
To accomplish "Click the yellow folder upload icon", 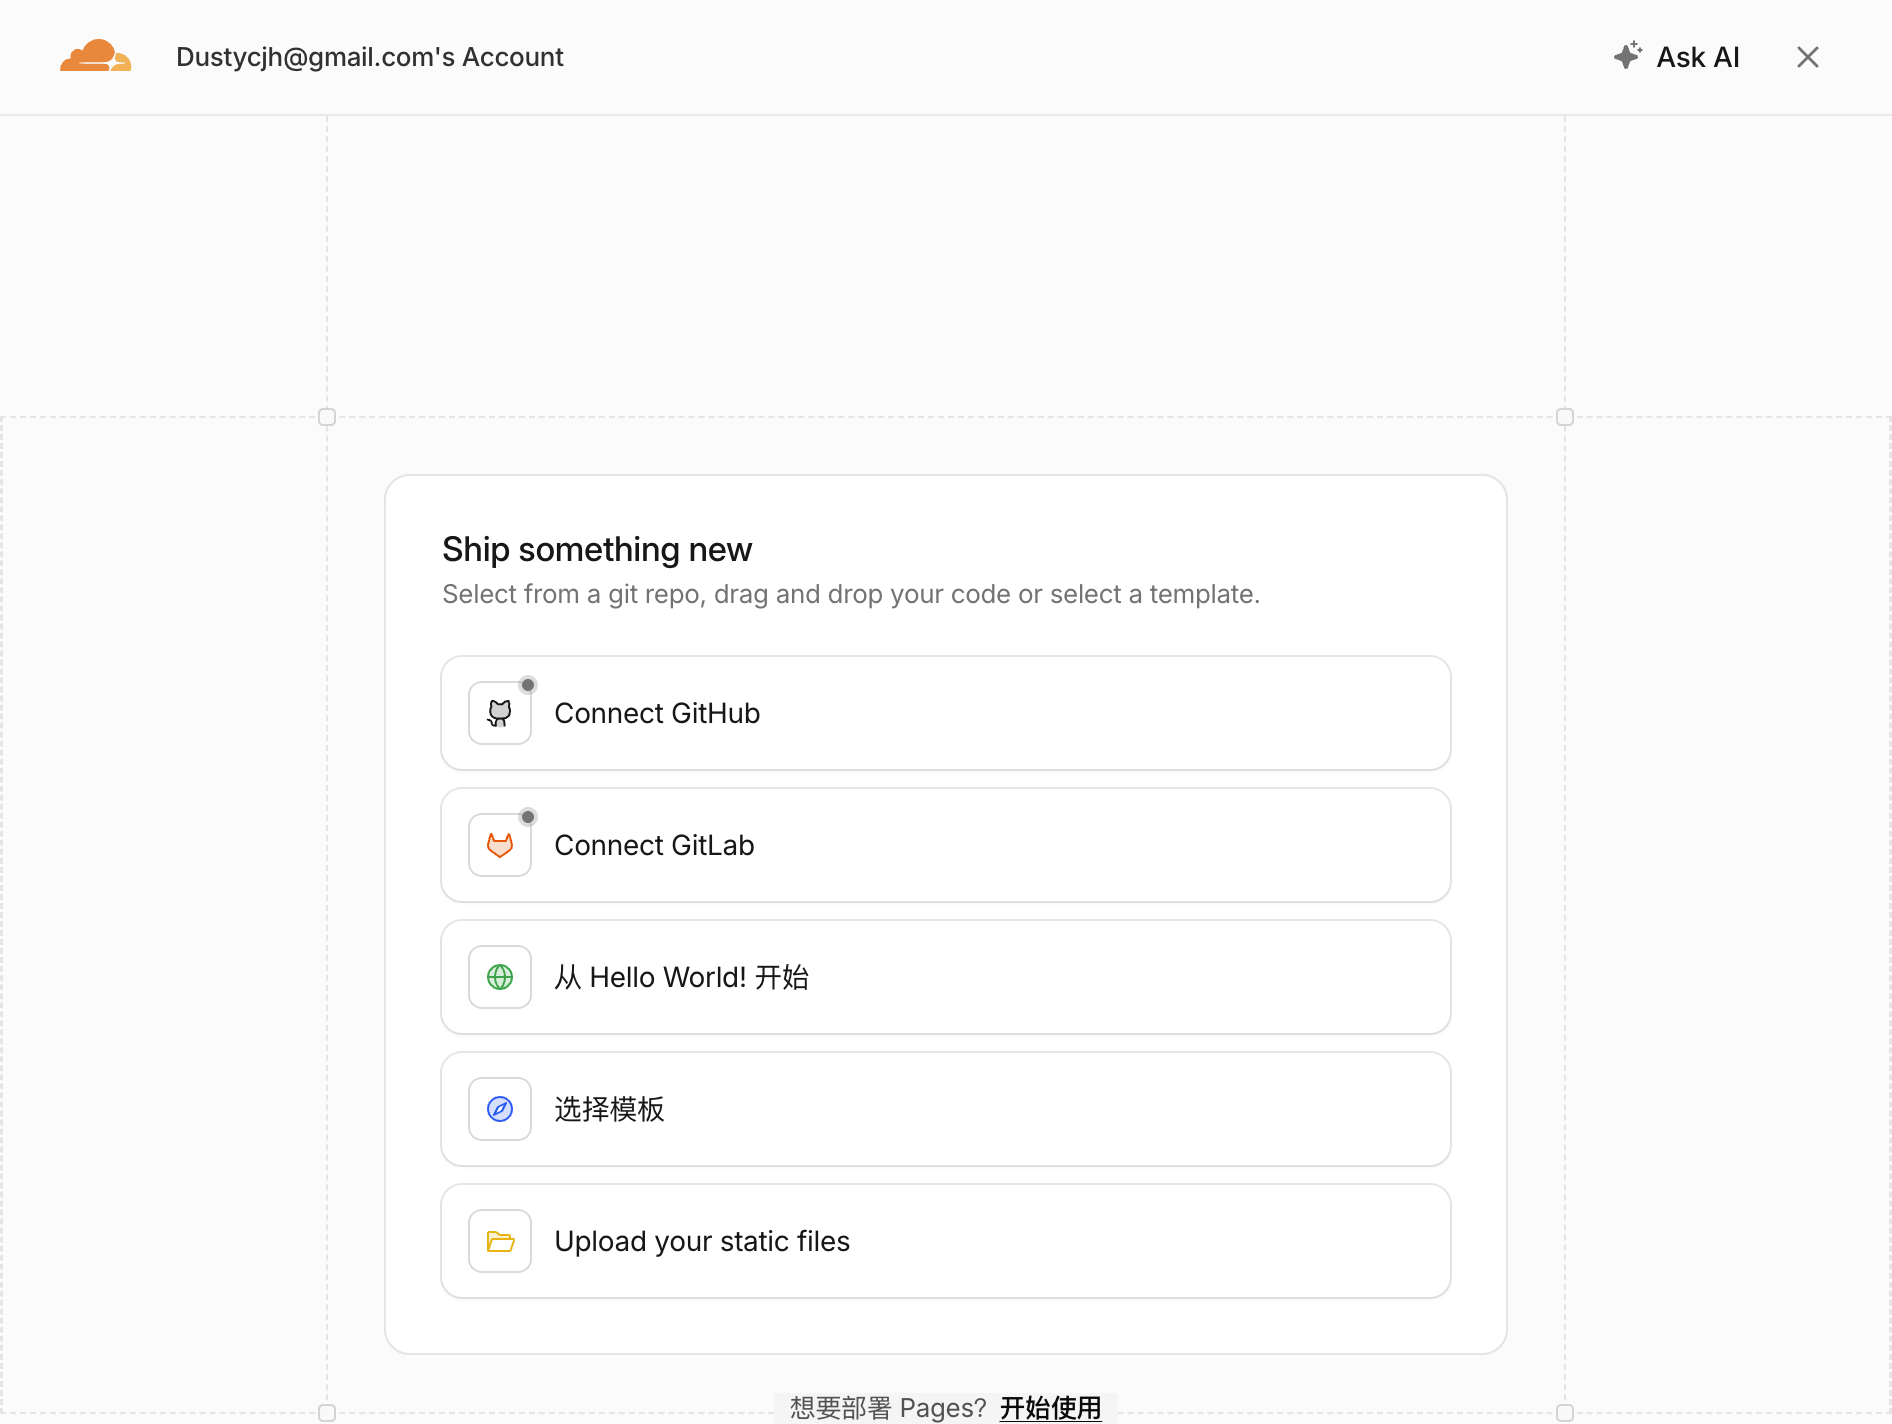I will [500, 1241].
